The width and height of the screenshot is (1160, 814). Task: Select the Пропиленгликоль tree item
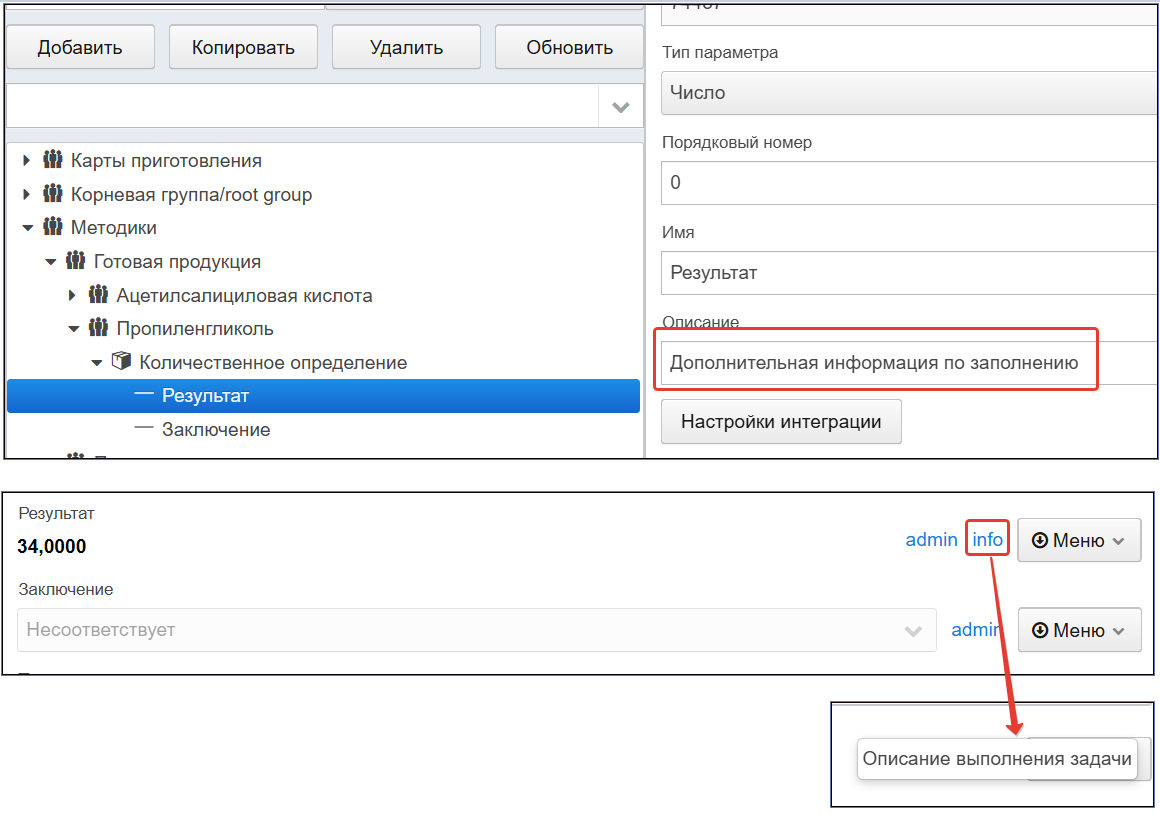(195, 329)
